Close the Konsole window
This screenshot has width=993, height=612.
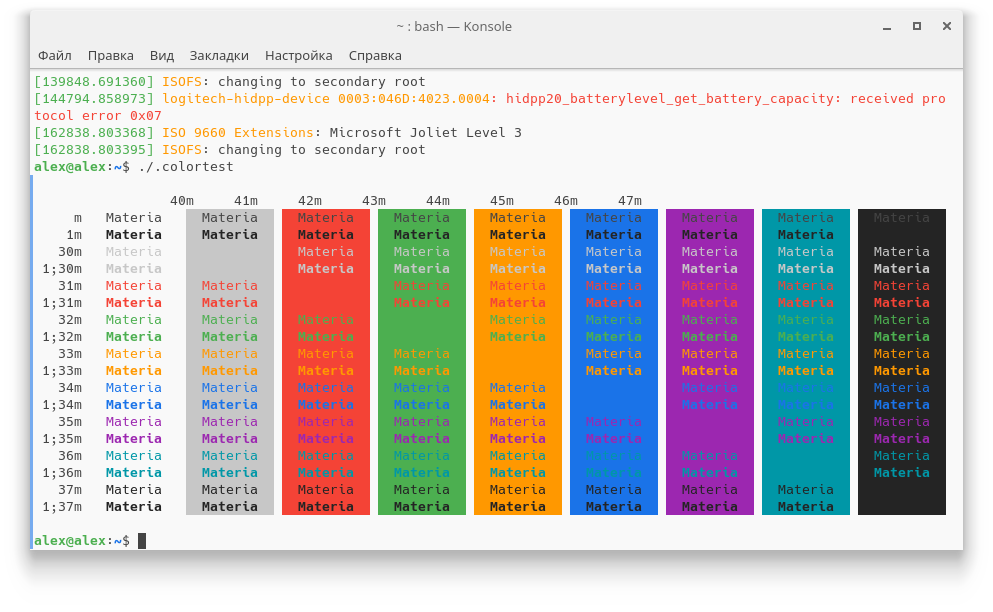point(947,26)
